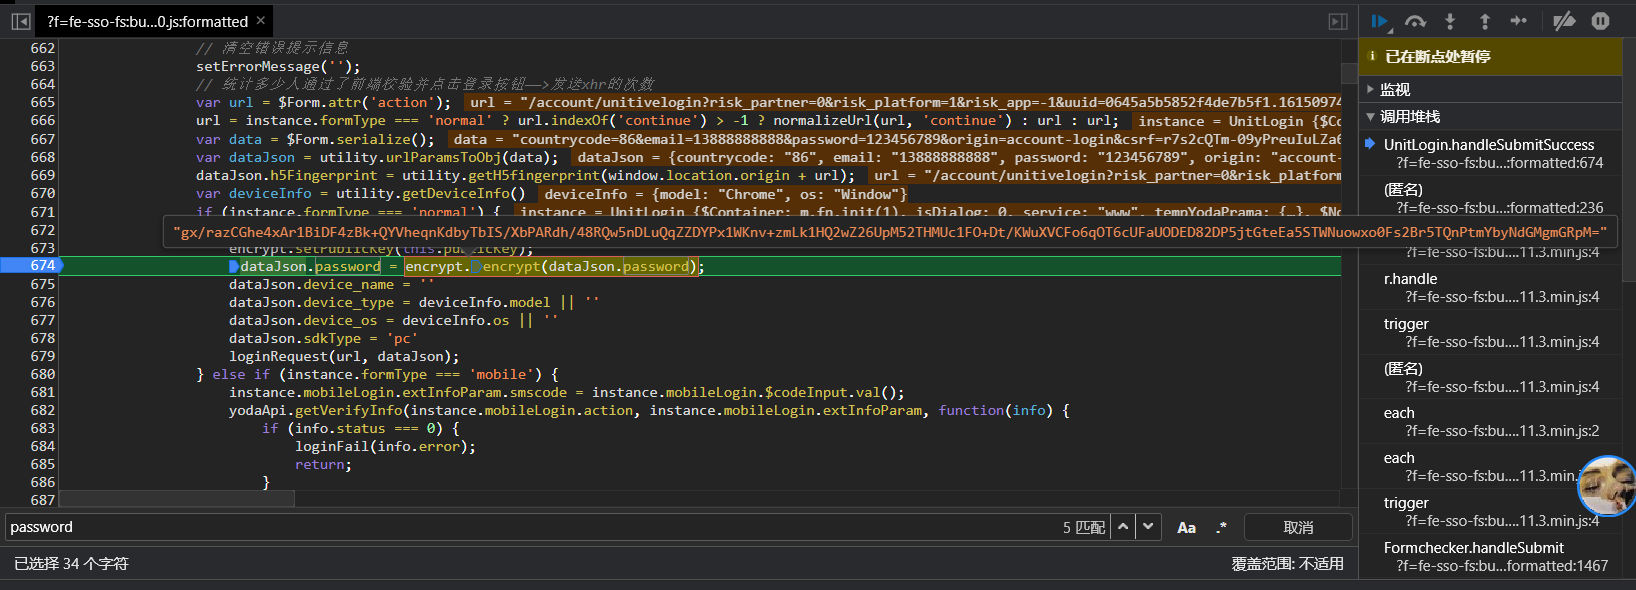Image resolution: width=1636 pixels, height=590 pixels.
Task: Click the 已选择 34 个字符 status text
Action: tap(71, 564)
